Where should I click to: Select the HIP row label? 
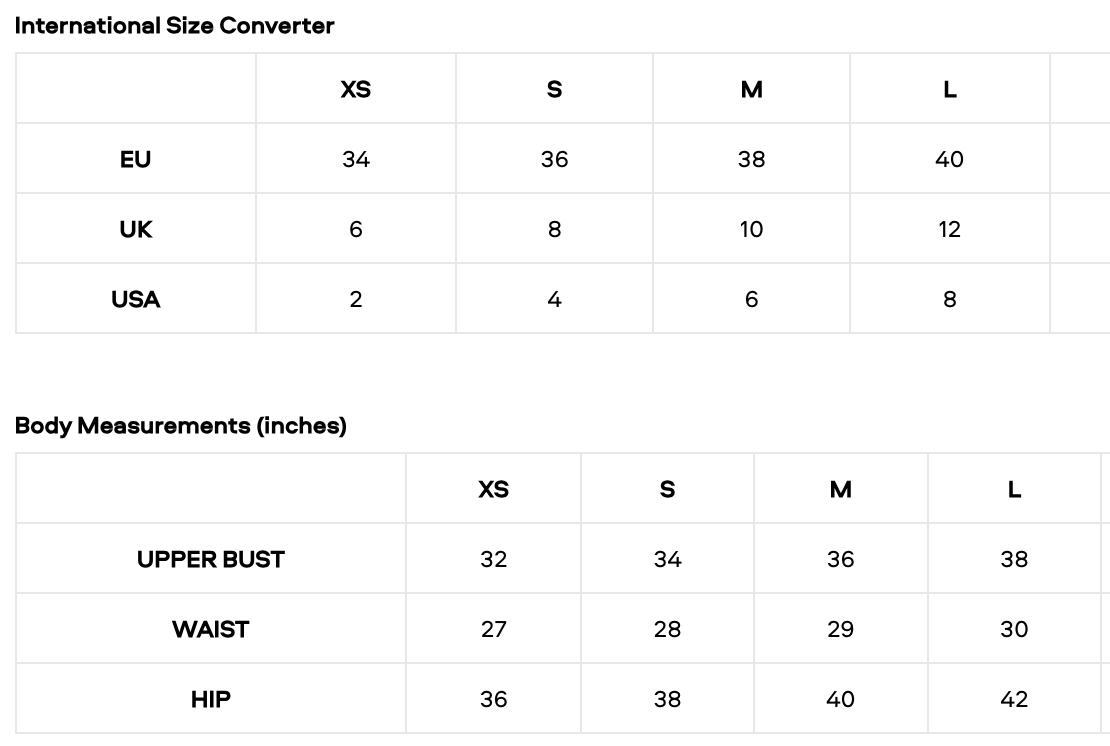pos(211,699)
